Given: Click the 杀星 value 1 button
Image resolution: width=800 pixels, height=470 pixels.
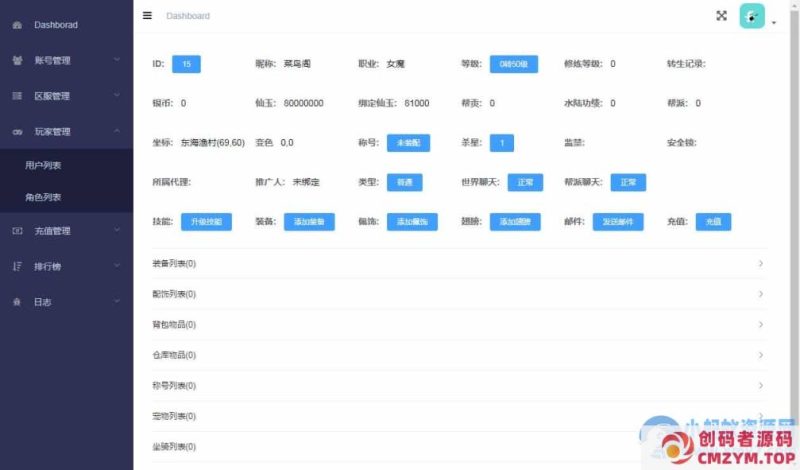Looking at the screenshot, I should pyautogui.click(x=502, y=143).
